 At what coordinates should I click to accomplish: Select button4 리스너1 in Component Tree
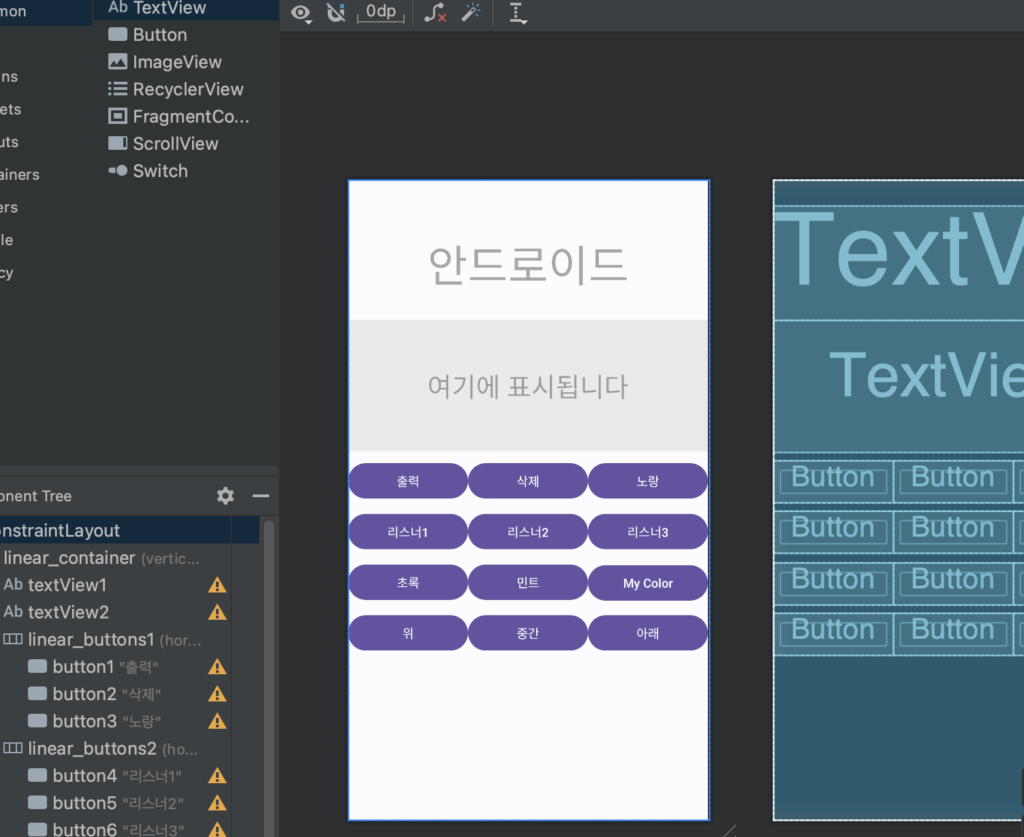[115, 776]
